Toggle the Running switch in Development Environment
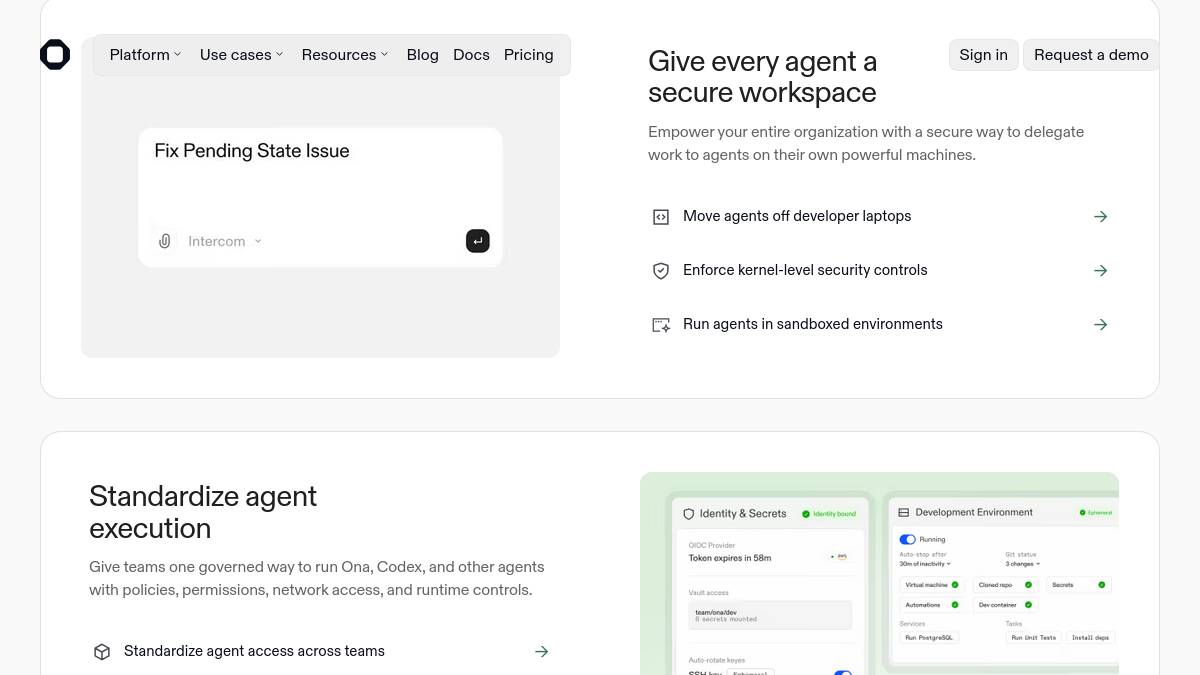Viewport: 1200px width, 675px height. tap(908, 539)
